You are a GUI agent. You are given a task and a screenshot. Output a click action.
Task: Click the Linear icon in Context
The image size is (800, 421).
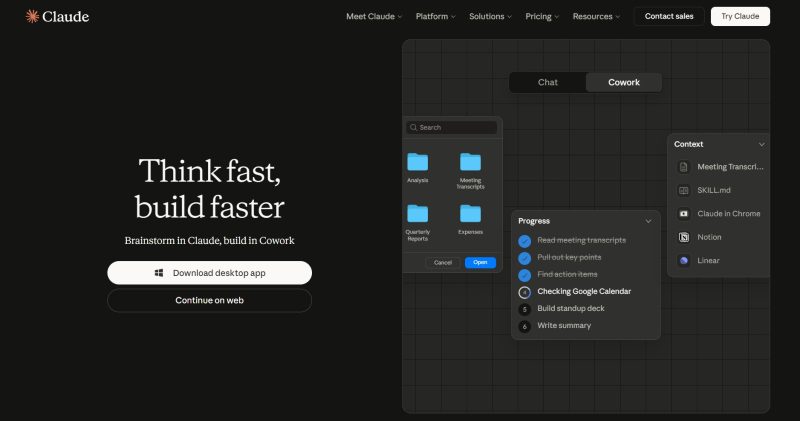click(684, 261)
